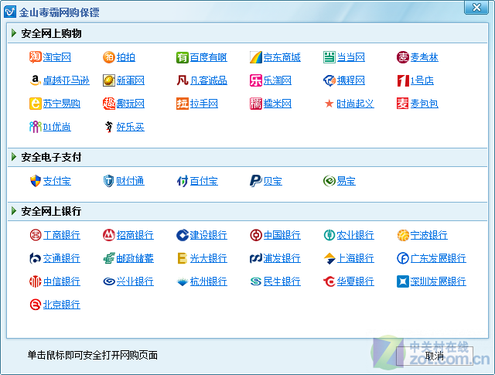This screenshot has width=495, height=375.
Task: Click the 乐淘网 pink icon
Action: [256, 80]
